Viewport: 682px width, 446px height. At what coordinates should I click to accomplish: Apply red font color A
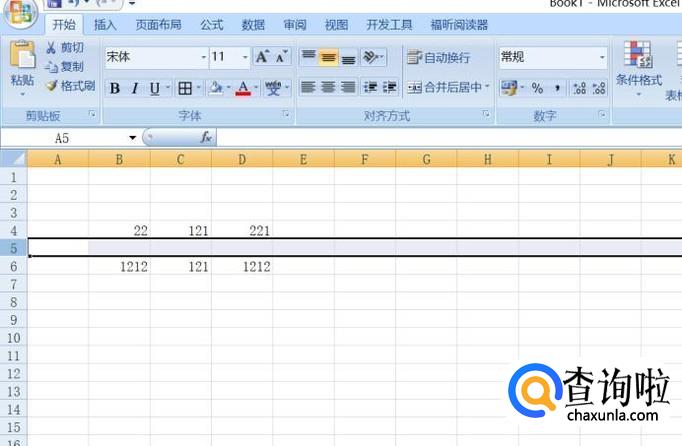[243, 88]
